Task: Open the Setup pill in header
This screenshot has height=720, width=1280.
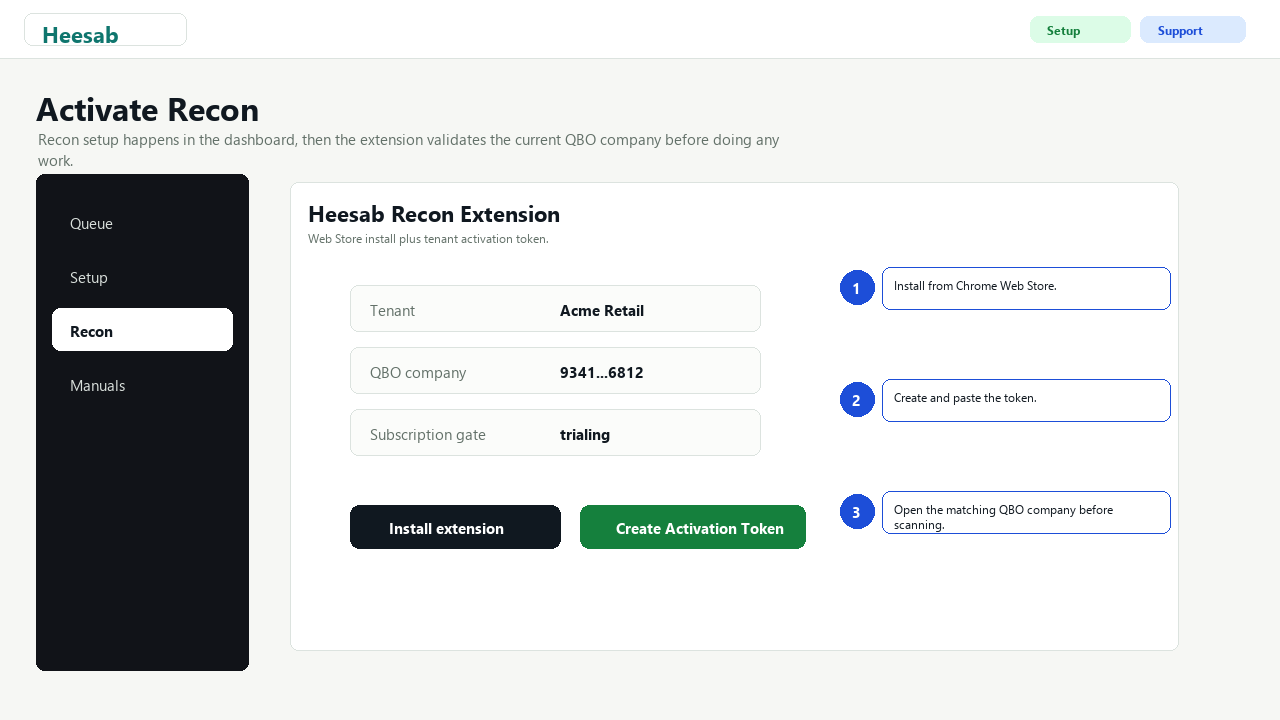Action: 1080,30
